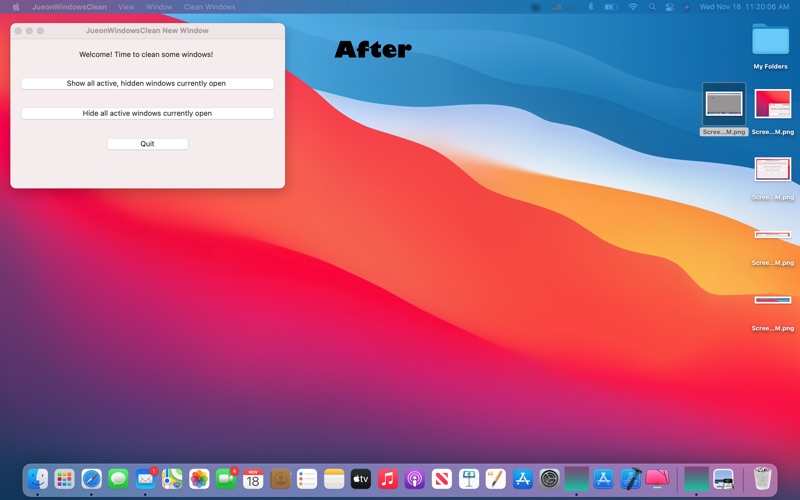Open the Window menu in menu bar

[x=159, y=7]
